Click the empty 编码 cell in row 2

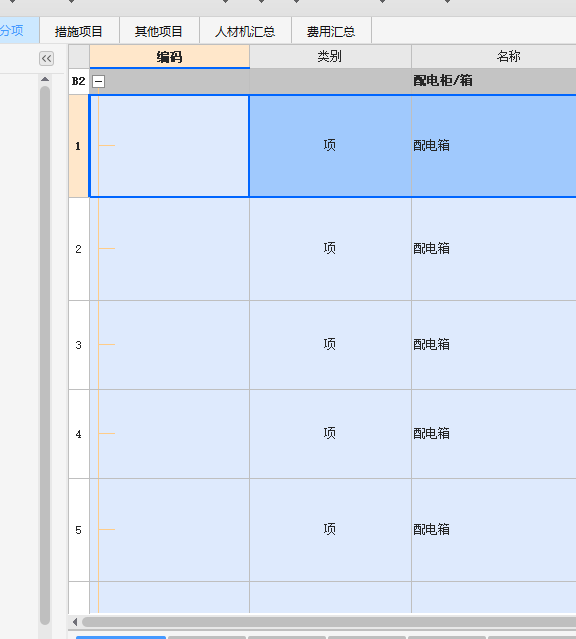point(169,249)
